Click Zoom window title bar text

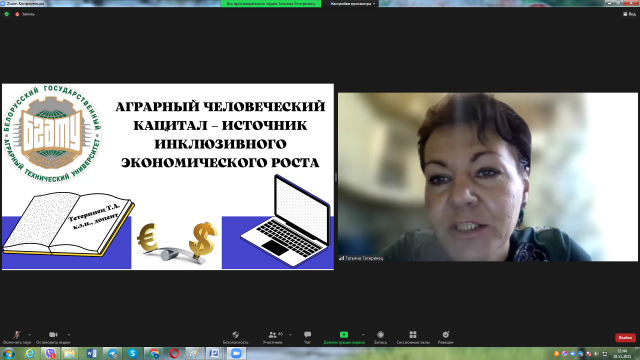25,3
